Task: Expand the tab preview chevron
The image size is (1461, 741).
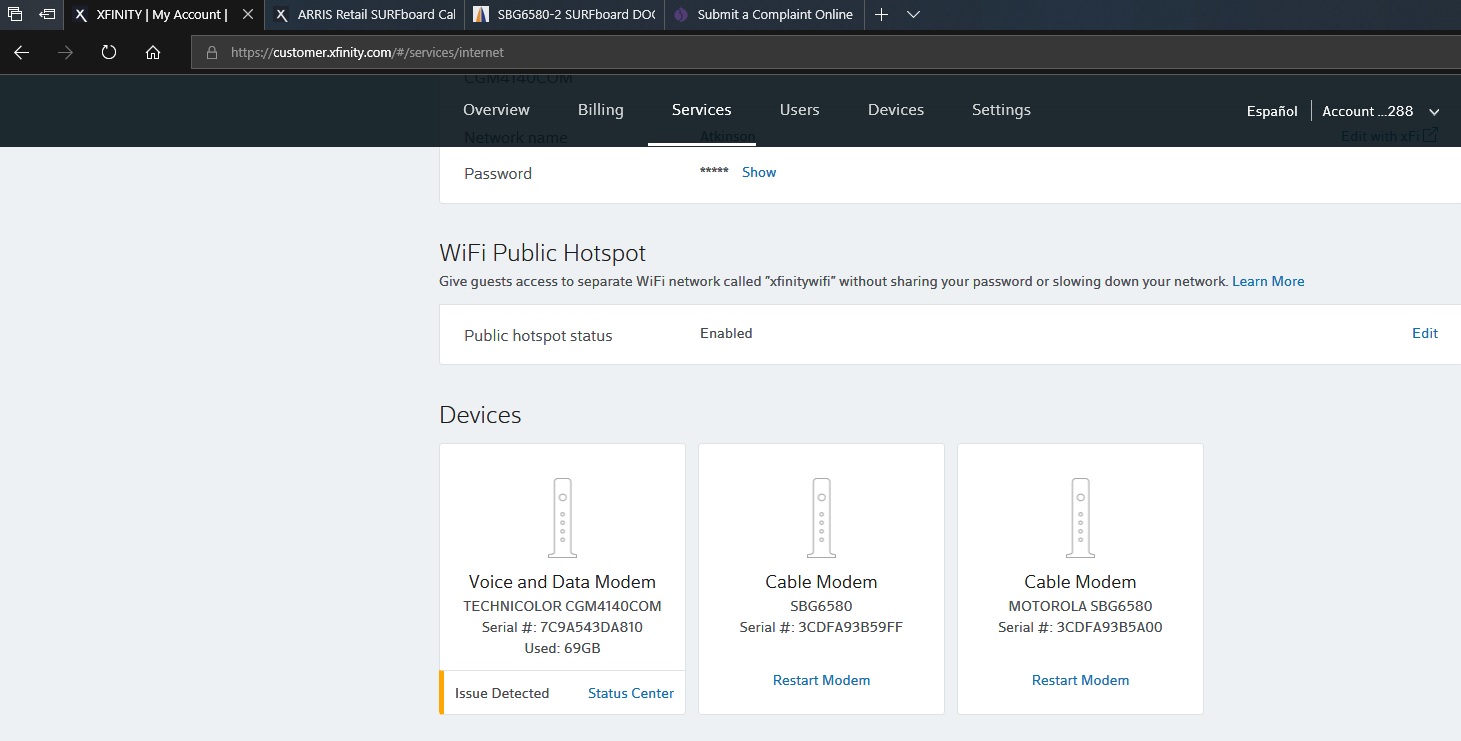Action: [x=913, y=15]
